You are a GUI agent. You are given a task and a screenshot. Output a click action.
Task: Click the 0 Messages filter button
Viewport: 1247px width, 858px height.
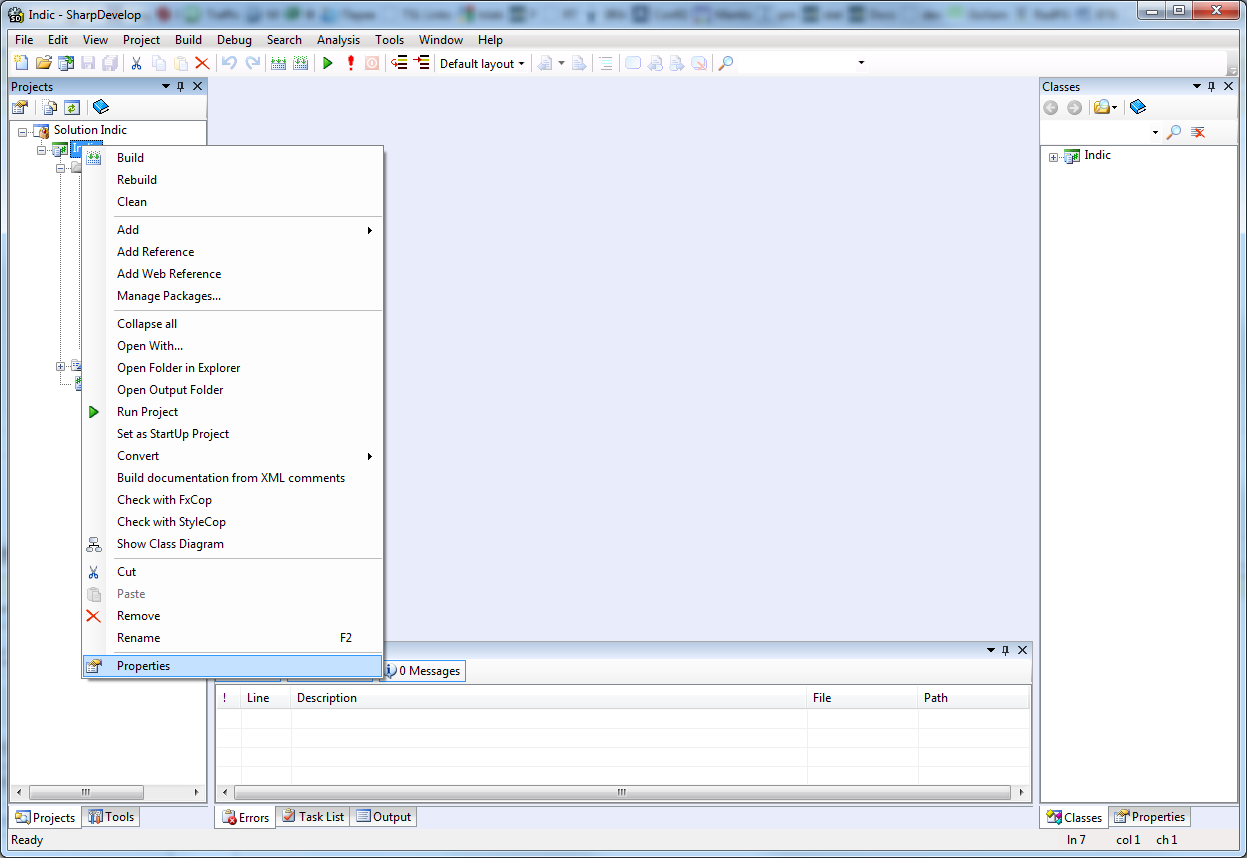click(424, 671)
